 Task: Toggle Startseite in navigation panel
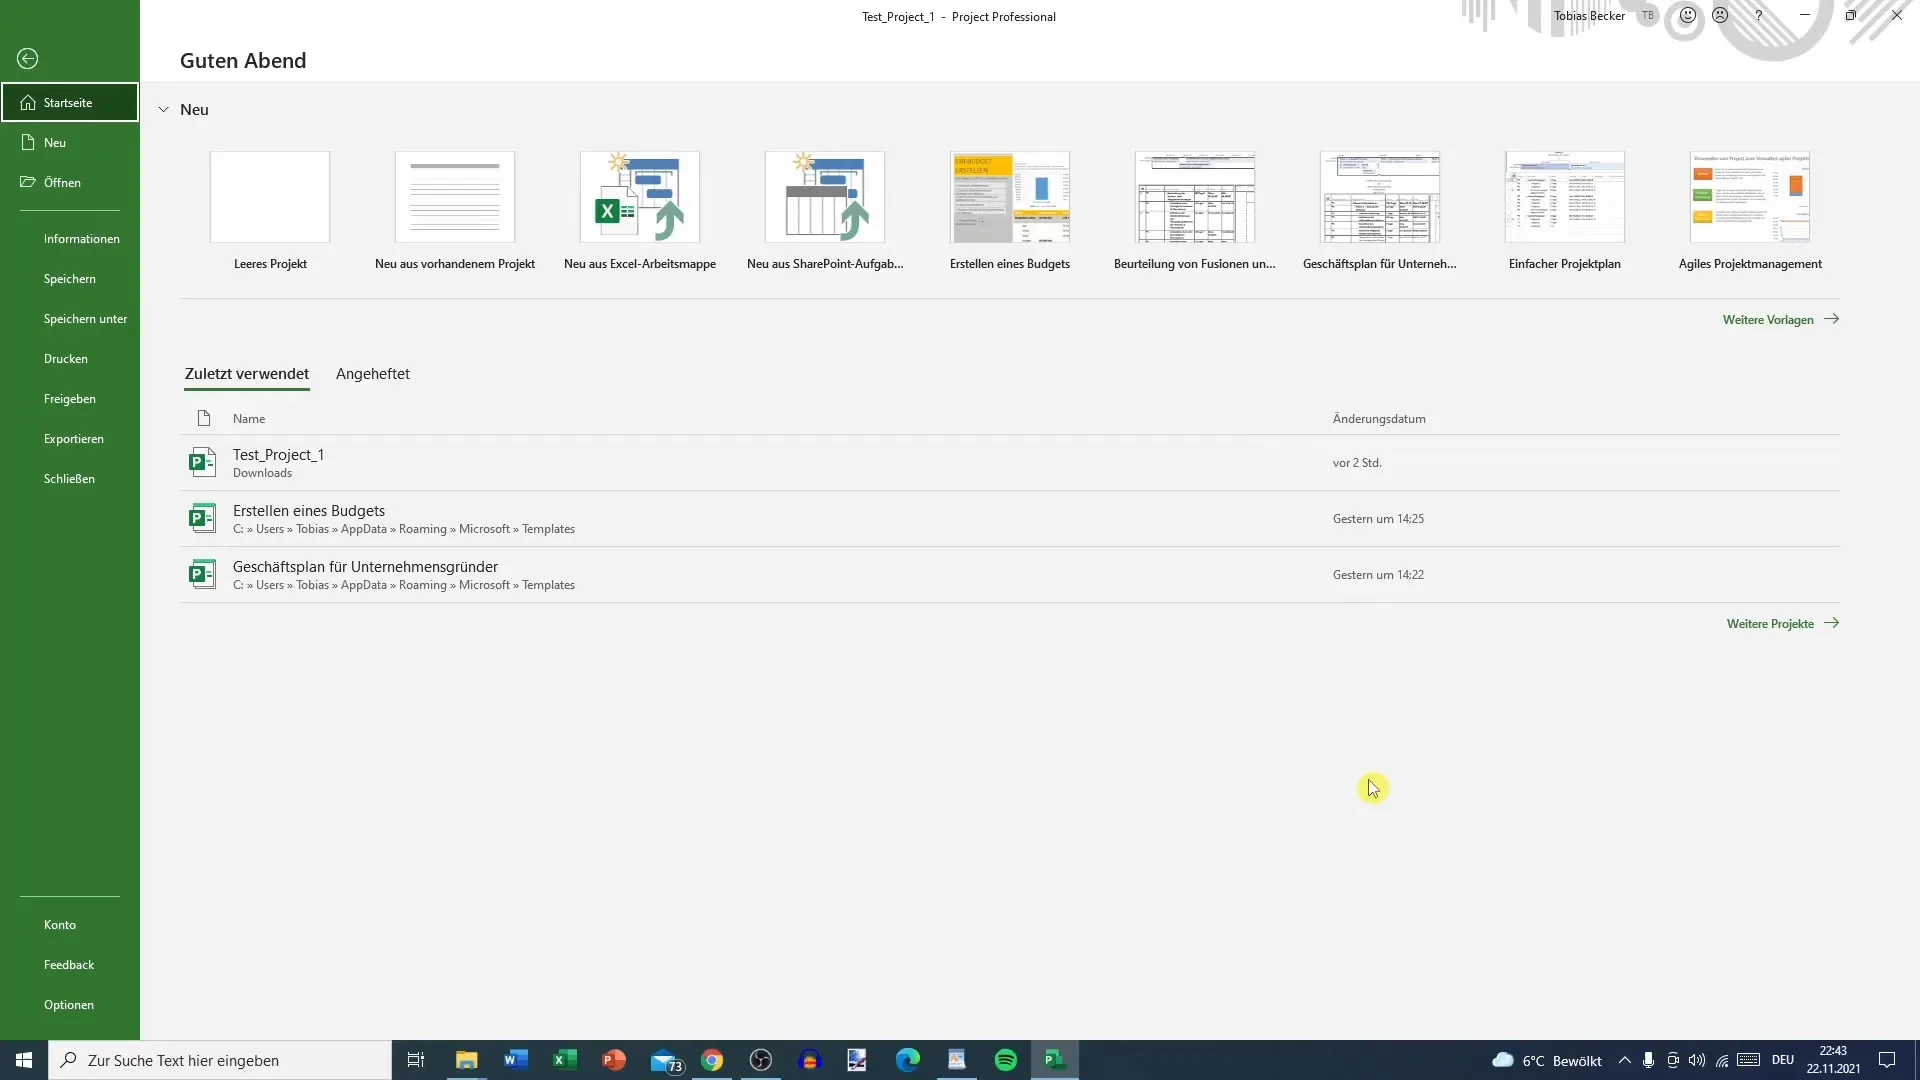coord(69,102)
